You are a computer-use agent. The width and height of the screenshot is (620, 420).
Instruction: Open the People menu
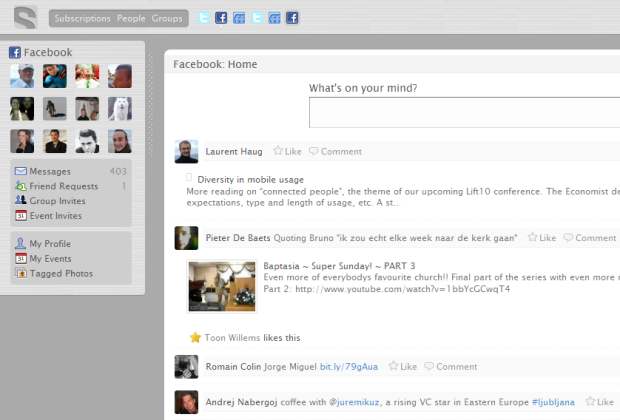[x=131, y=18]
